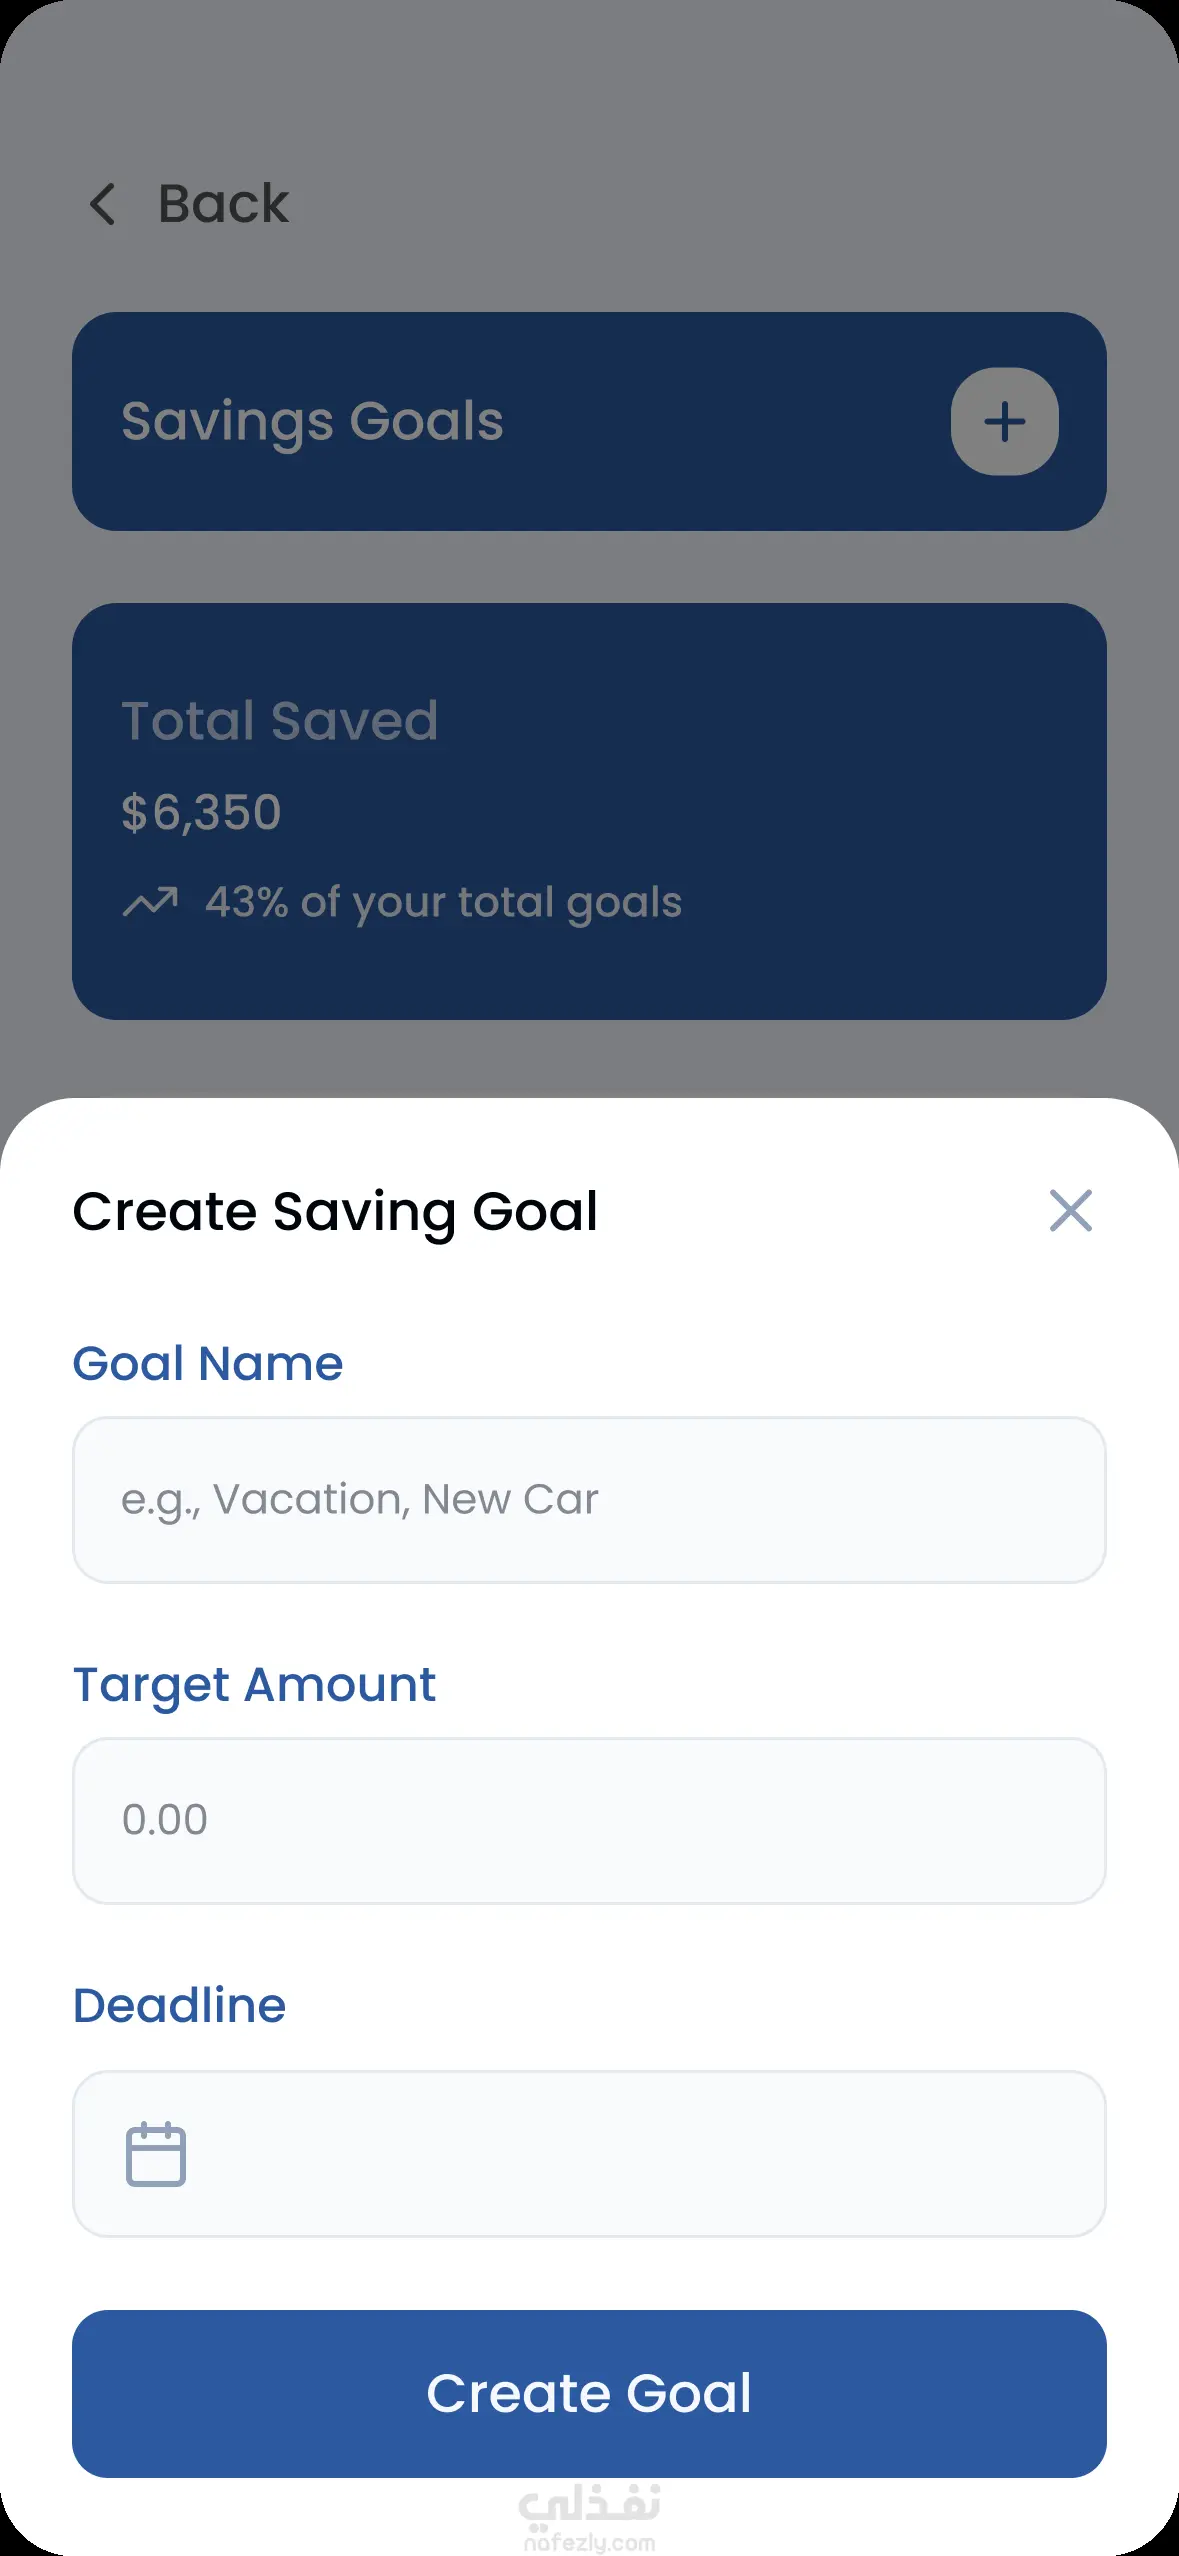Click the trending-up arrow icon

point(150,902)
